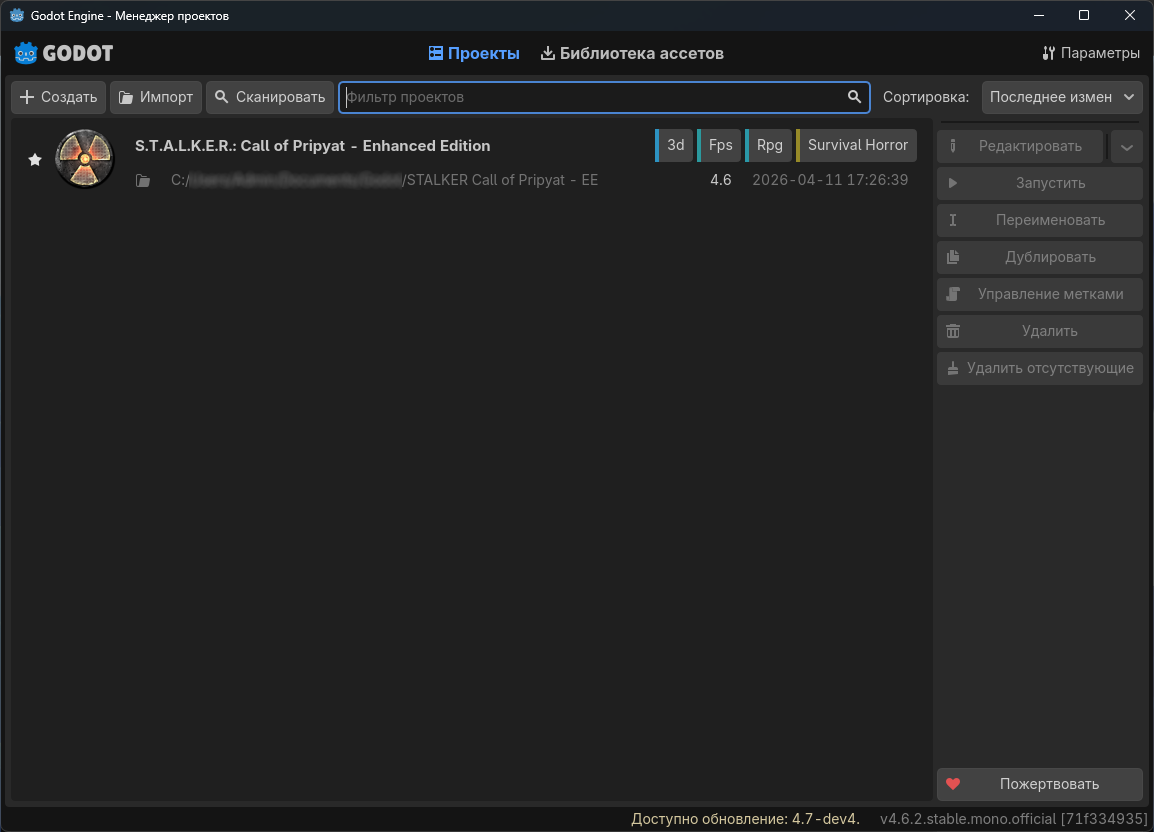Click project version number 4.6
This screenshot has width=1154, height=832.
tap(721, 180)
